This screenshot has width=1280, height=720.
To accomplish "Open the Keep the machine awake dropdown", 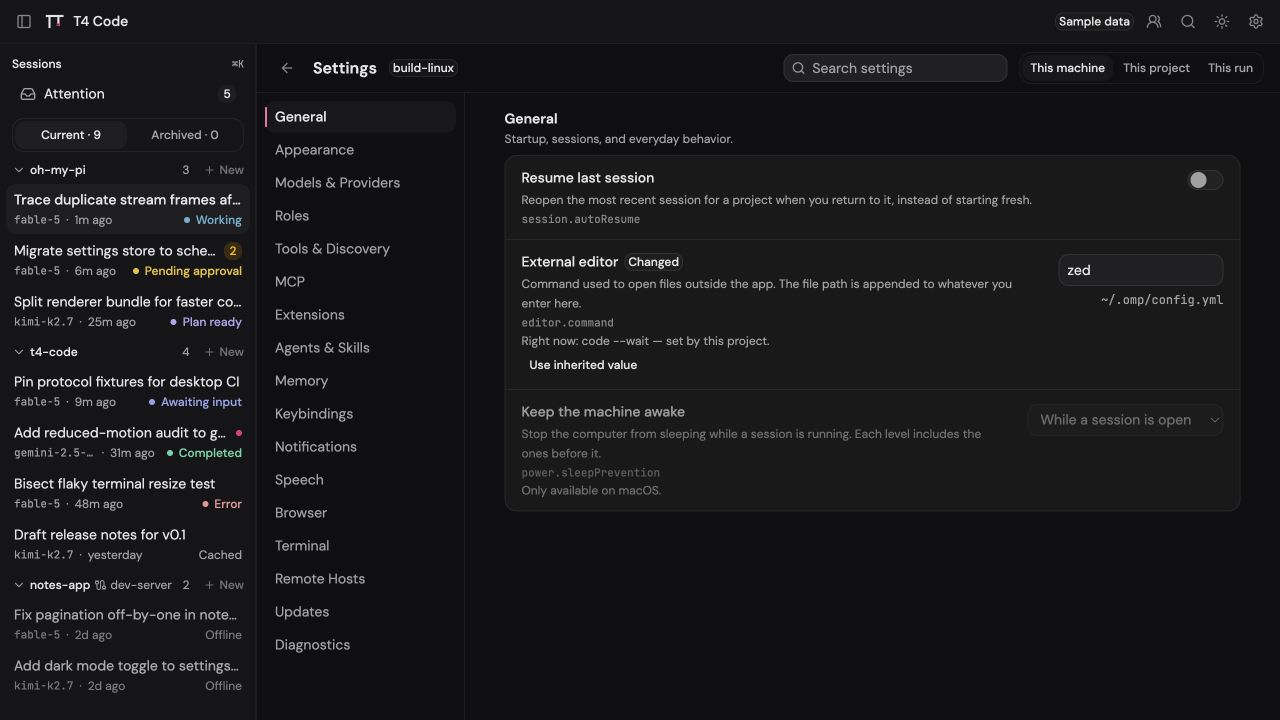I will pyautogui.click(x=1125, y=420).
